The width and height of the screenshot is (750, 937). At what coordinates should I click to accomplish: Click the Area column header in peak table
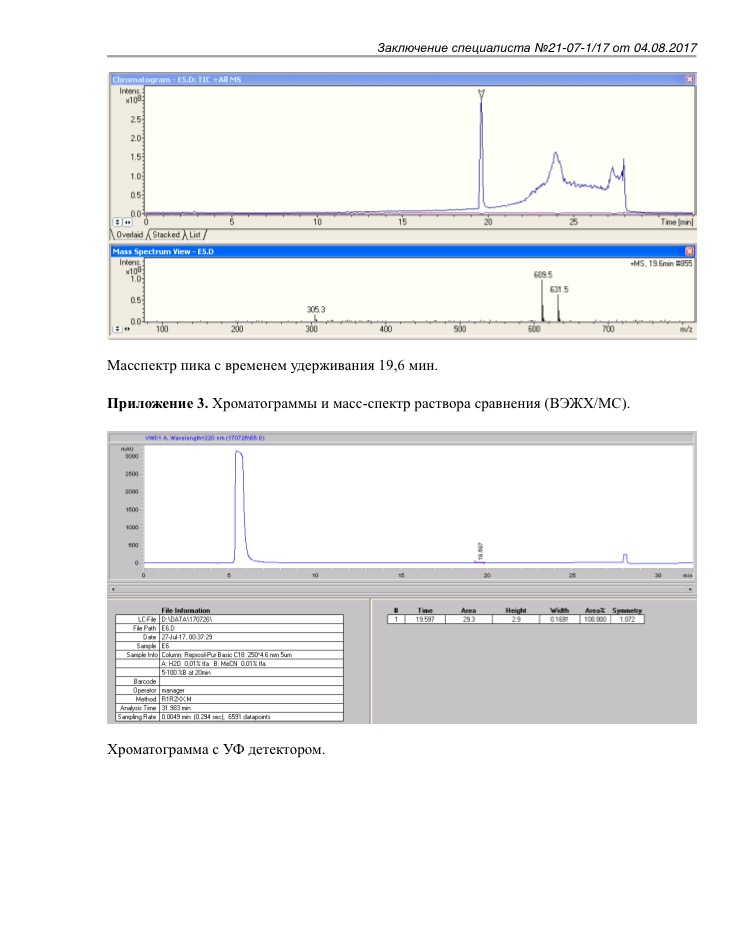pyautogui.click(x=468, y=610)
